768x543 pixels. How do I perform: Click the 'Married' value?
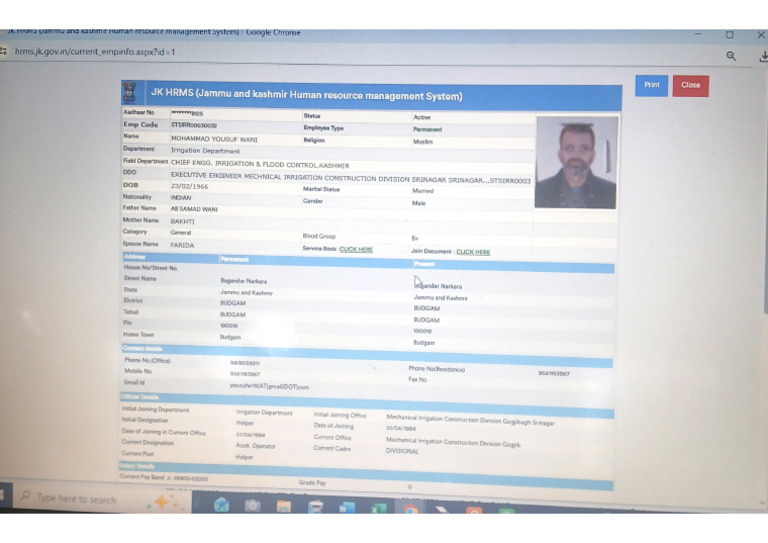click(x=423, y=191)
